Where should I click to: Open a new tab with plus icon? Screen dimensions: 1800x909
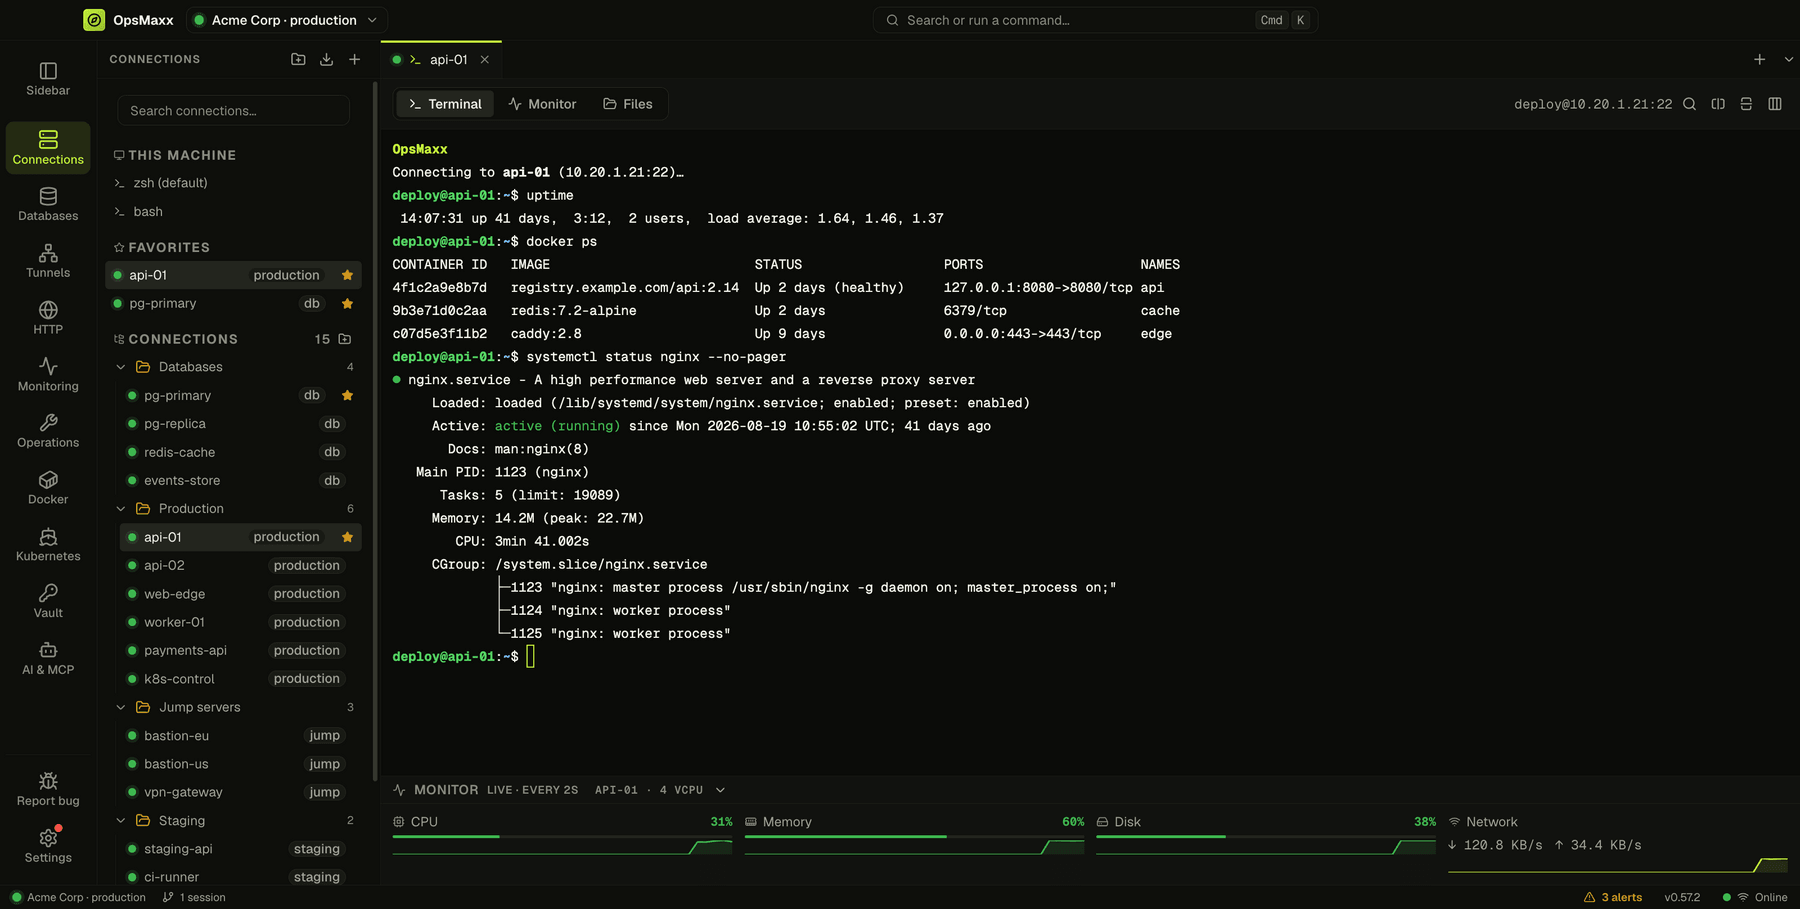(1759, 59)
